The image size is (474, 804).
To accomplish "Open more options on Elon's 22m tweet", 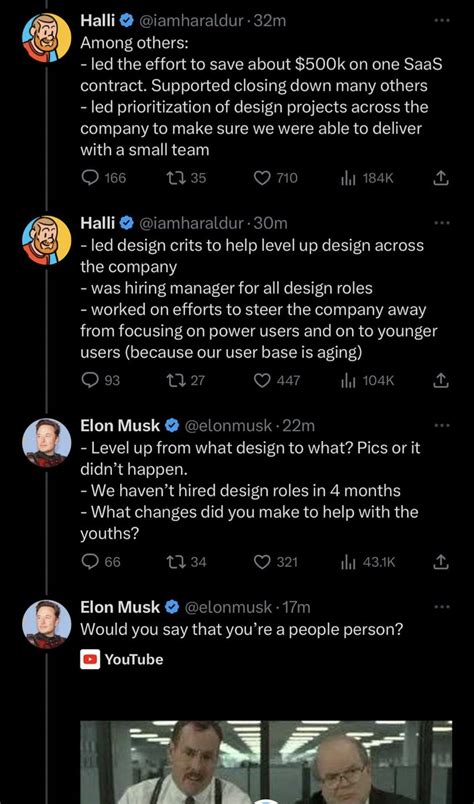I will [x=441, y=425].
